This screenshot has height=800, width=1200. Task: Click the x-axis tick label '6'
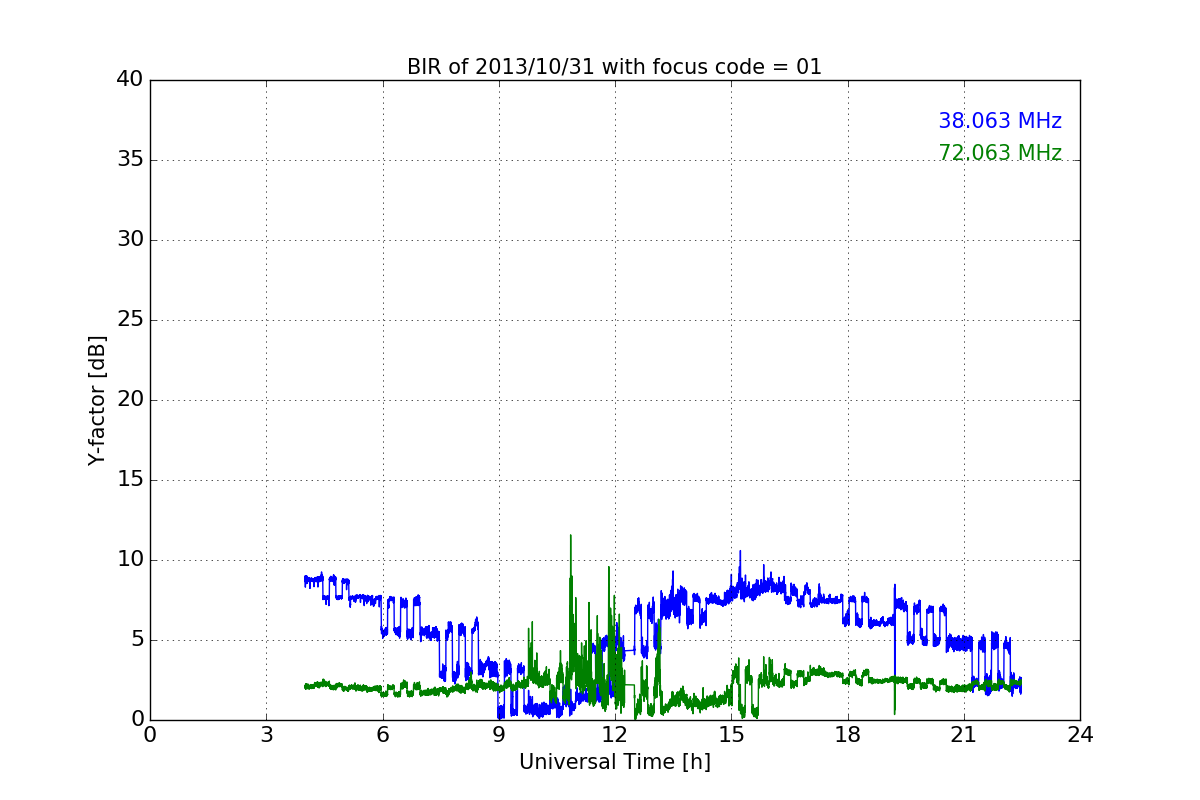coord(382,735)
